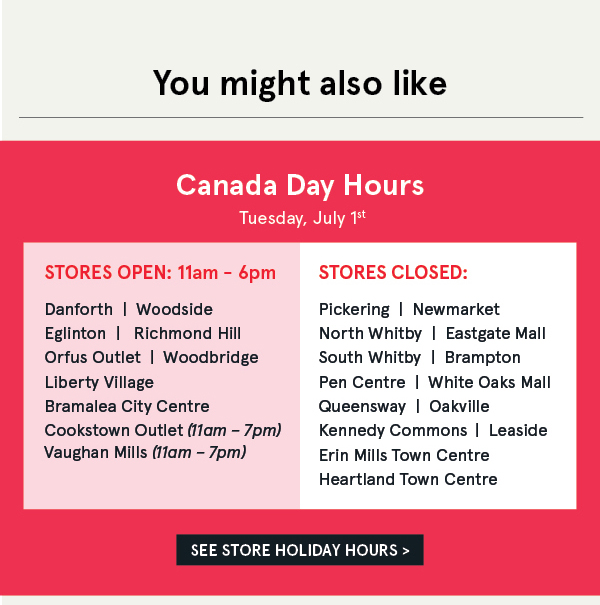The height and width of the screenshot is (605, 600).
Task: Select the Kennedy Commons store name
Action: pos(393,430)
